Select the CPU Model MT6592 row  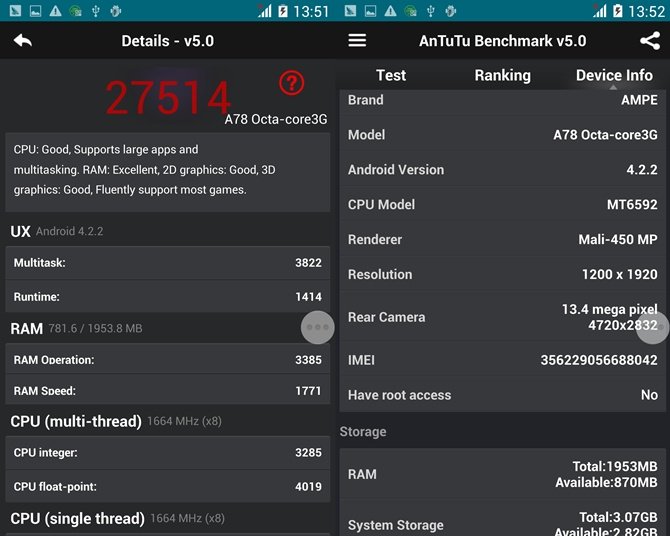click(x=502, y=204)
